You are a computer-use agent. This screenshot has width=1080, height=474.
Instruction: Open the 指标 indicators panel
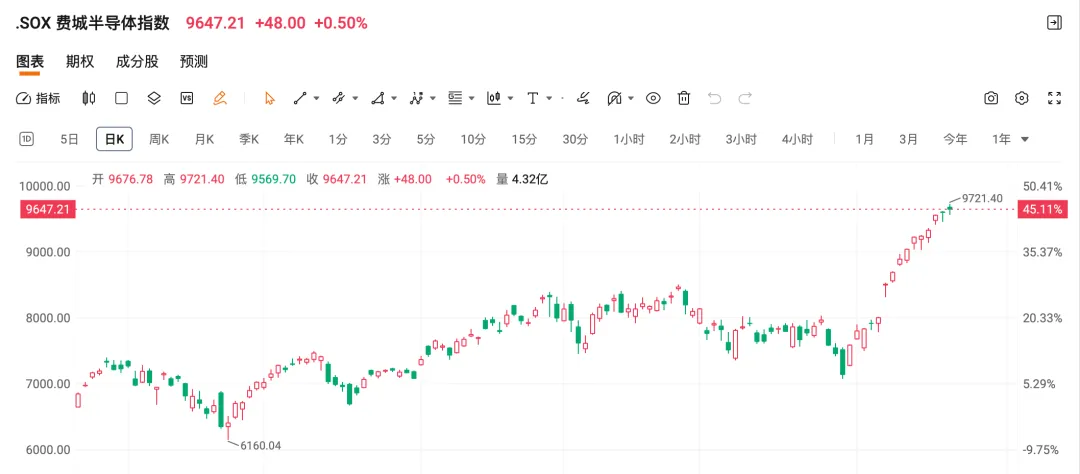38,98
